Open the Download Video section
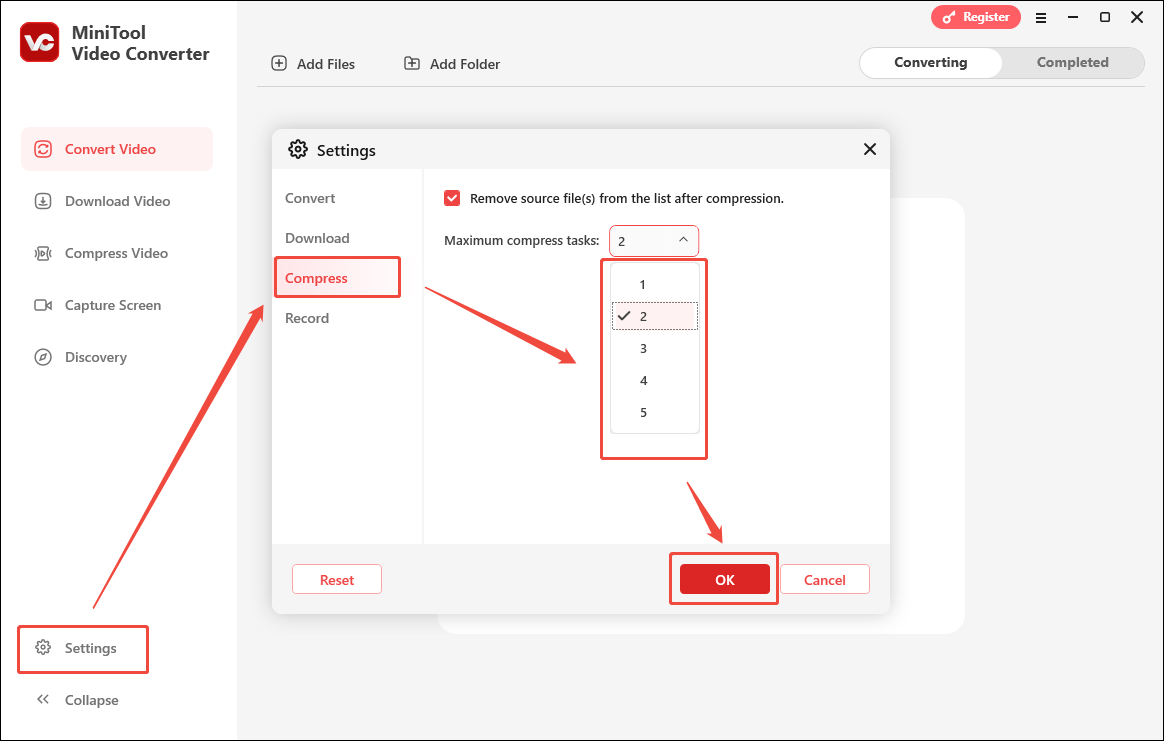The image size is (1164, 741). 42,201
